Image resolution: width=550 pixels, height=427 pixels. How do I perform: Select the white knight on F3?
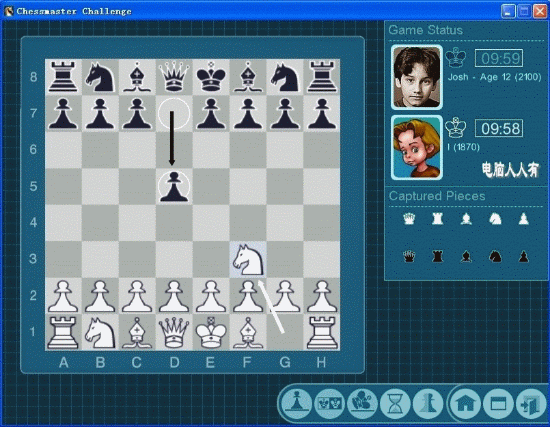pyautogui.click(x=248, y=259)
